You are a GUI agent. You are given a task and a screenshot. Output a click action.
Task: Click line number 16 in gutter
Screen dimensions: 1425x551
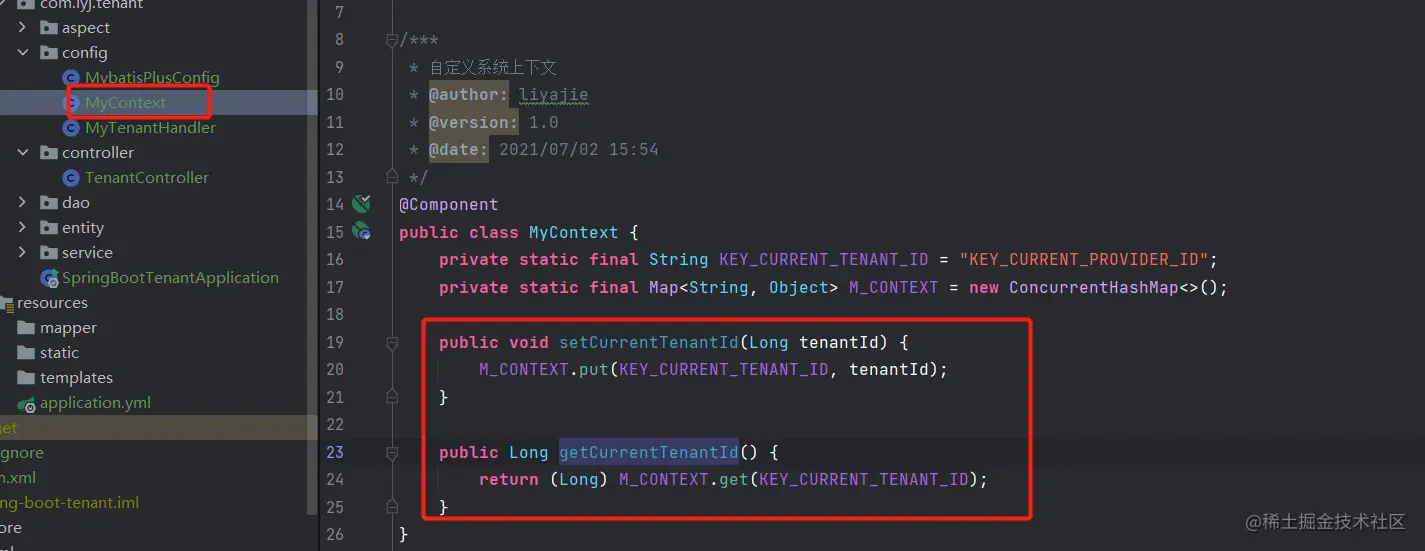point(335,259)
